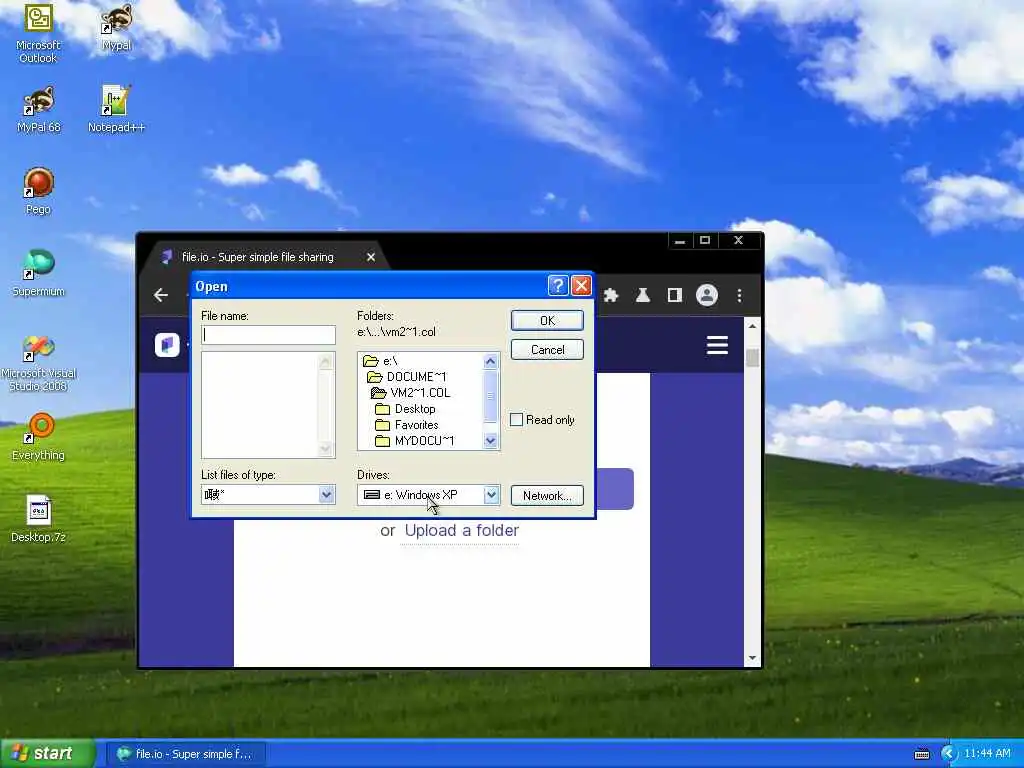
Task: Click the file.io taskbar button
Action: point(185,754)
